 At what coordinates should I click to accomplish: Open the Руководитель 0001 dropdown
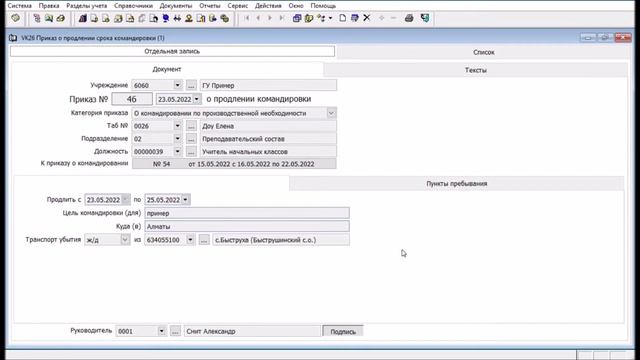[x=162, y=331]
